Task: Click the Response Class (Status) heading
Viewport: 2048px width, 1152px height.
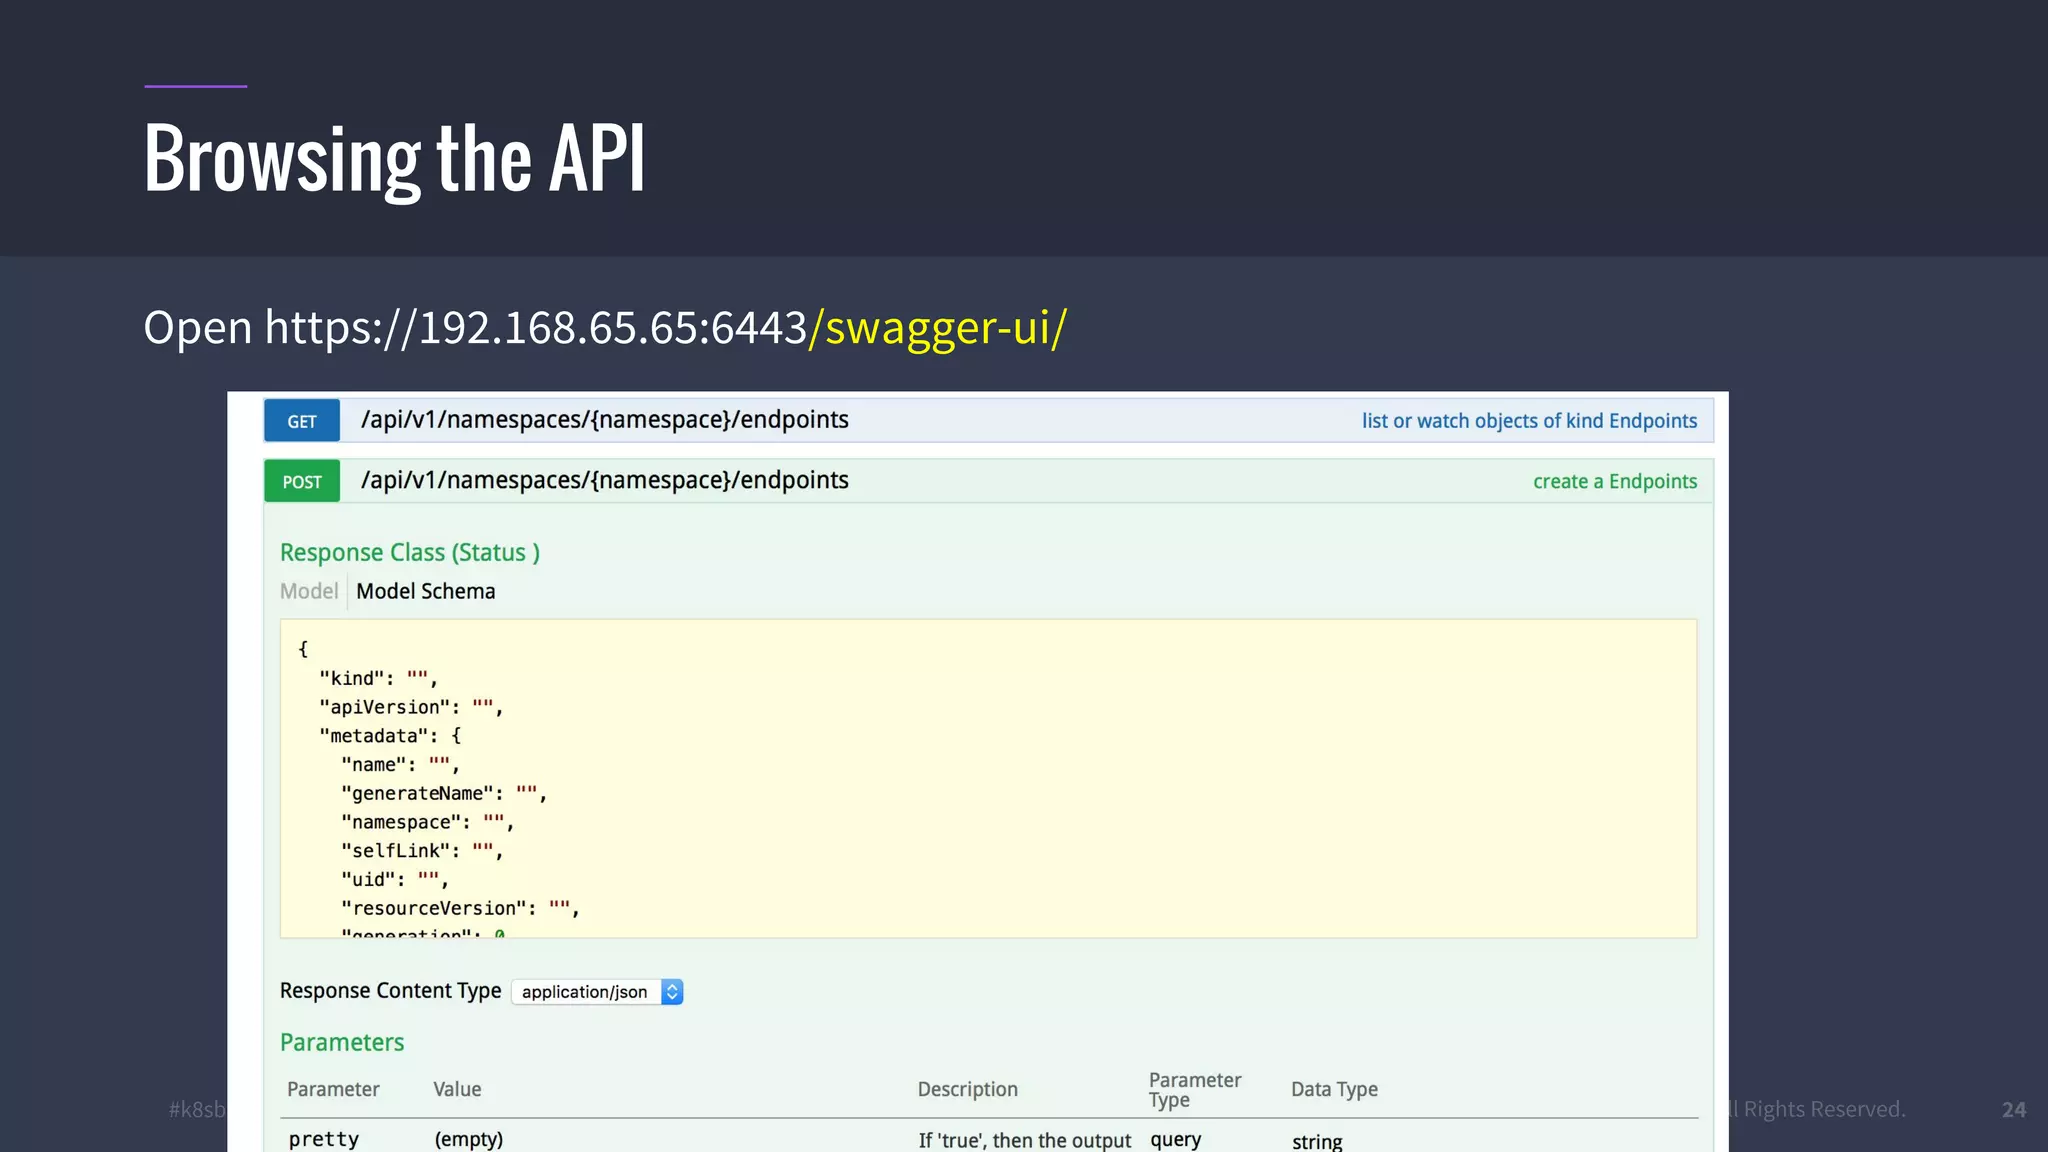Action: 409,553
